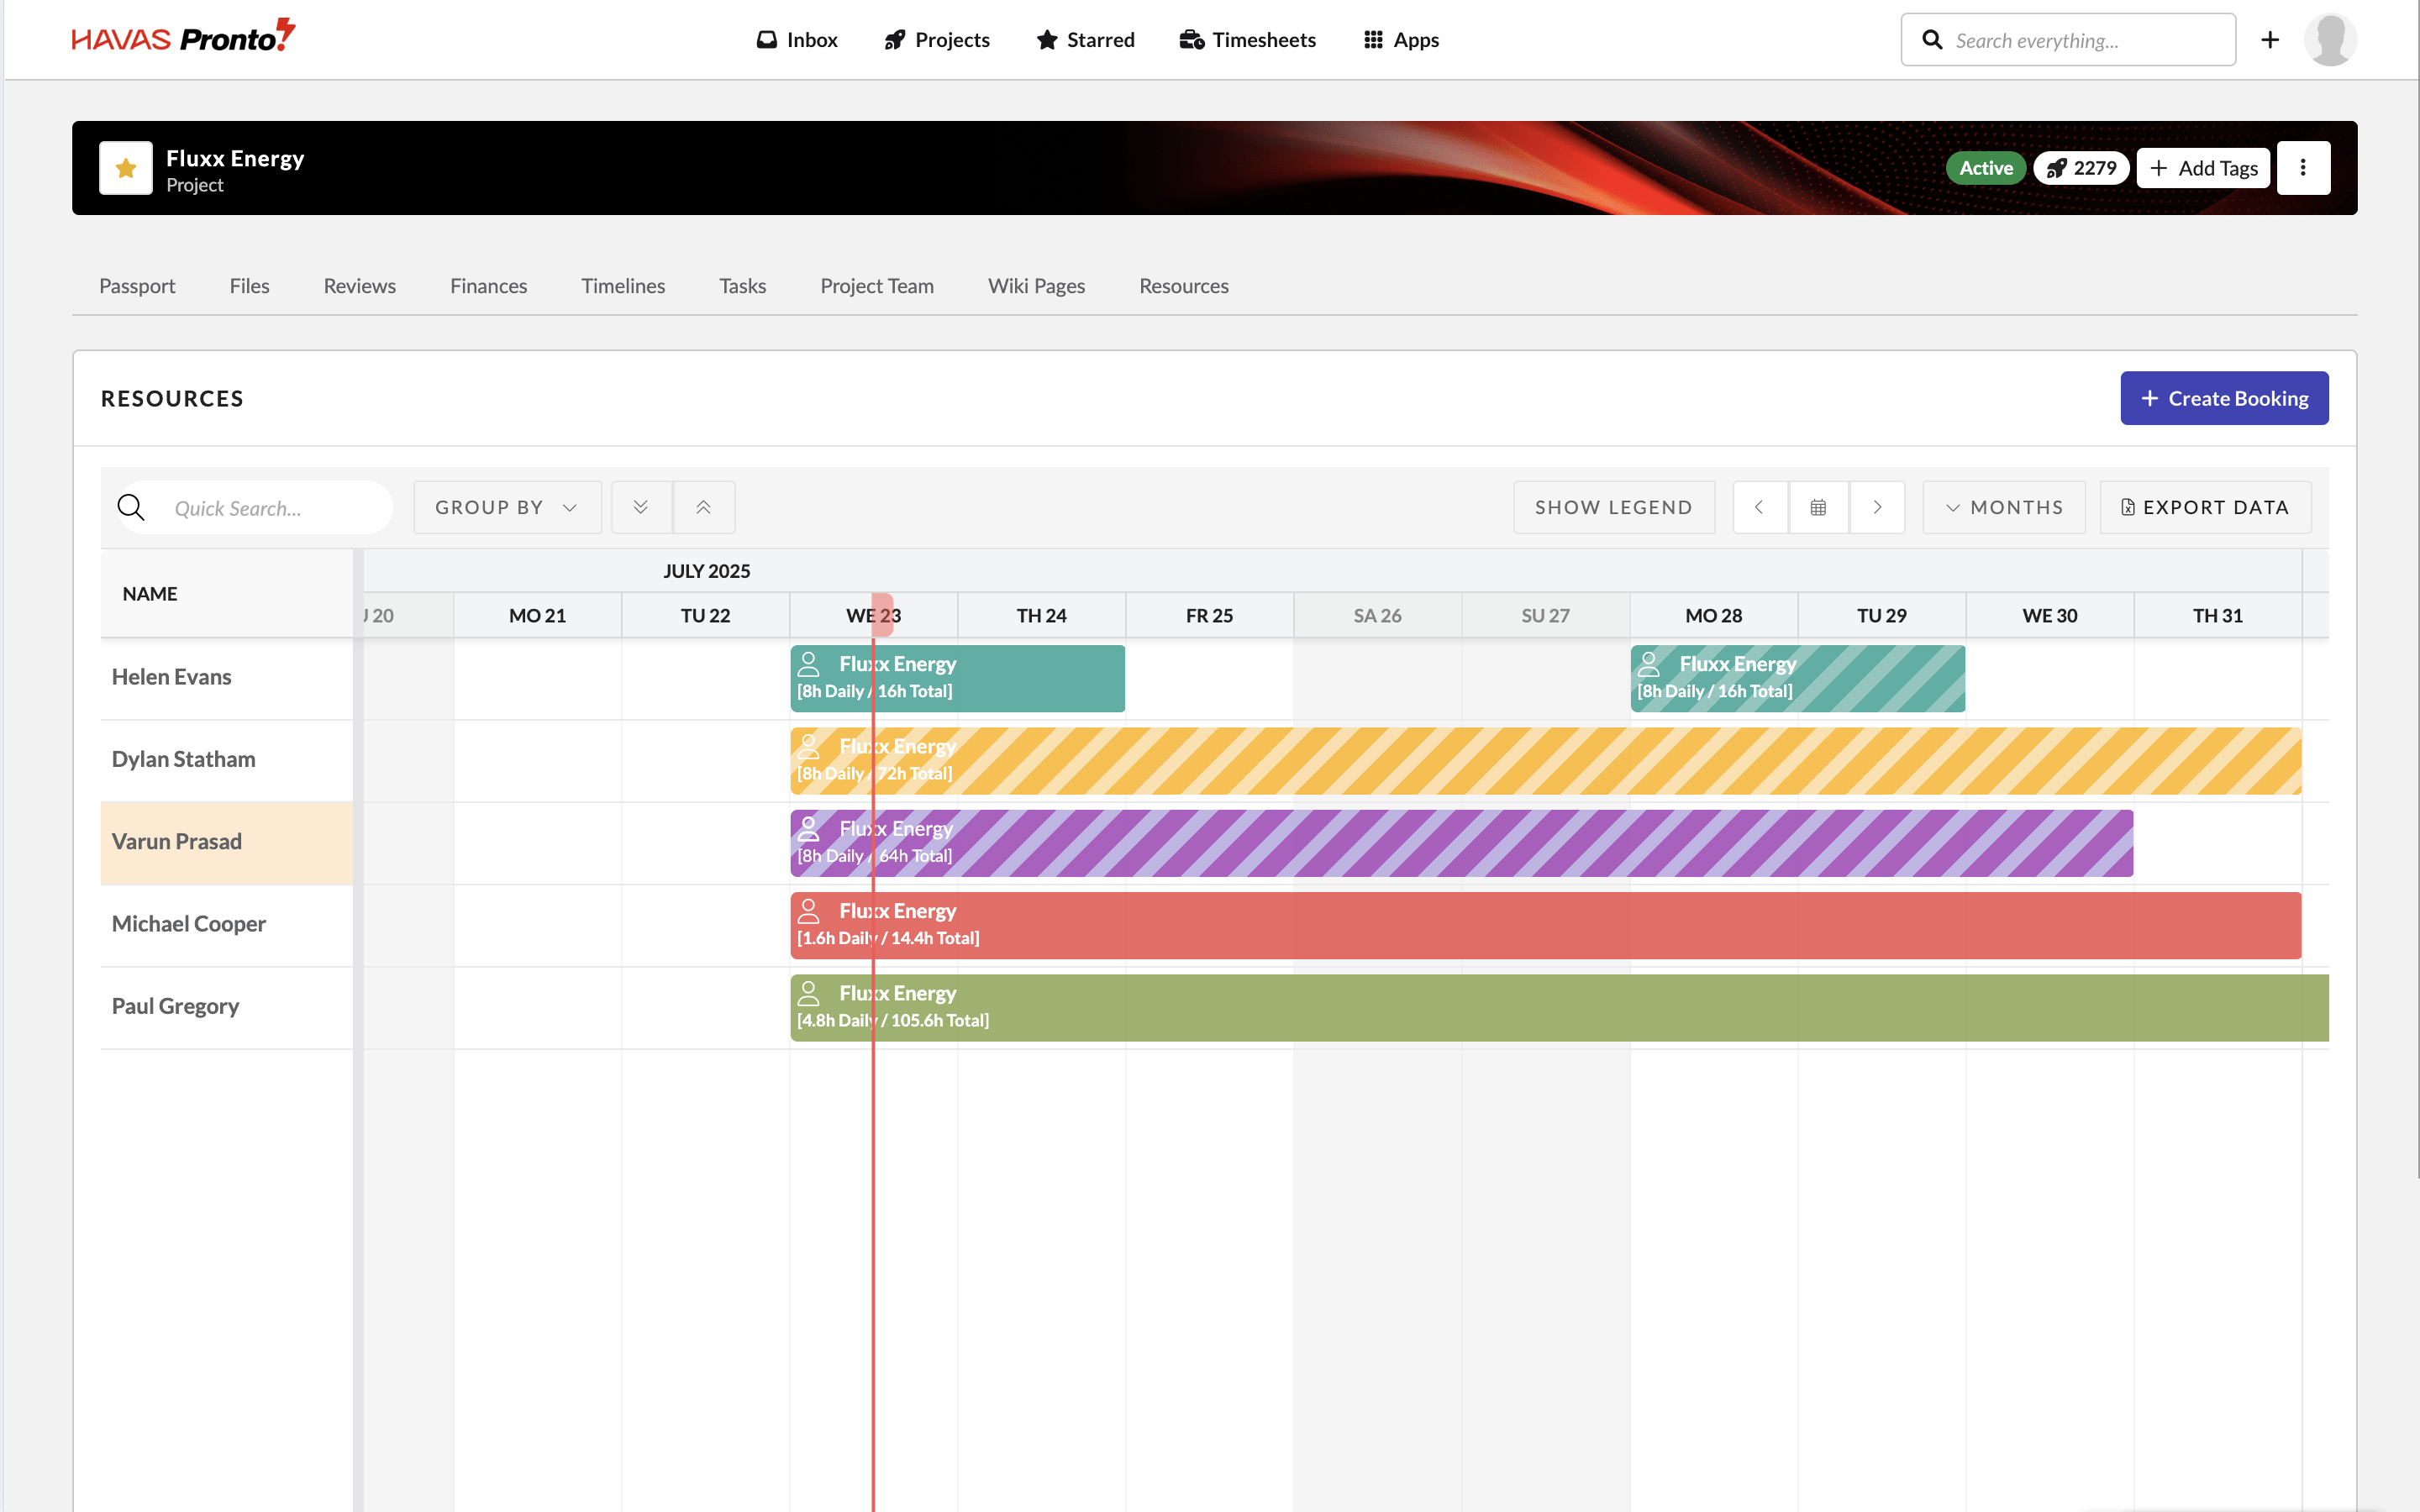Open the Project Team tab
Screen dimensions: 2420x1512
coord(876,286)
